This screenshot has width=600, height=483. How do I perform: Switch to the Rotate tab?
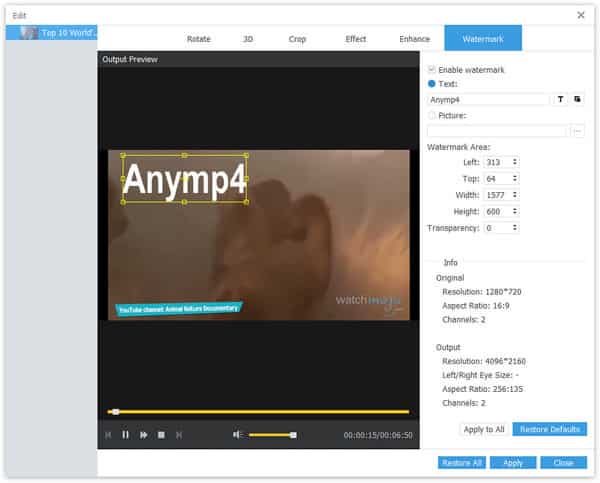click(199, 39)
